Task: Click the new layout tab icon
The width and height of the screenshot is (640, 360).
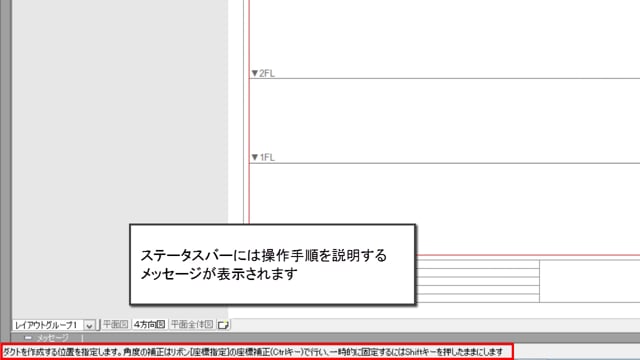Action: point(223,325)
